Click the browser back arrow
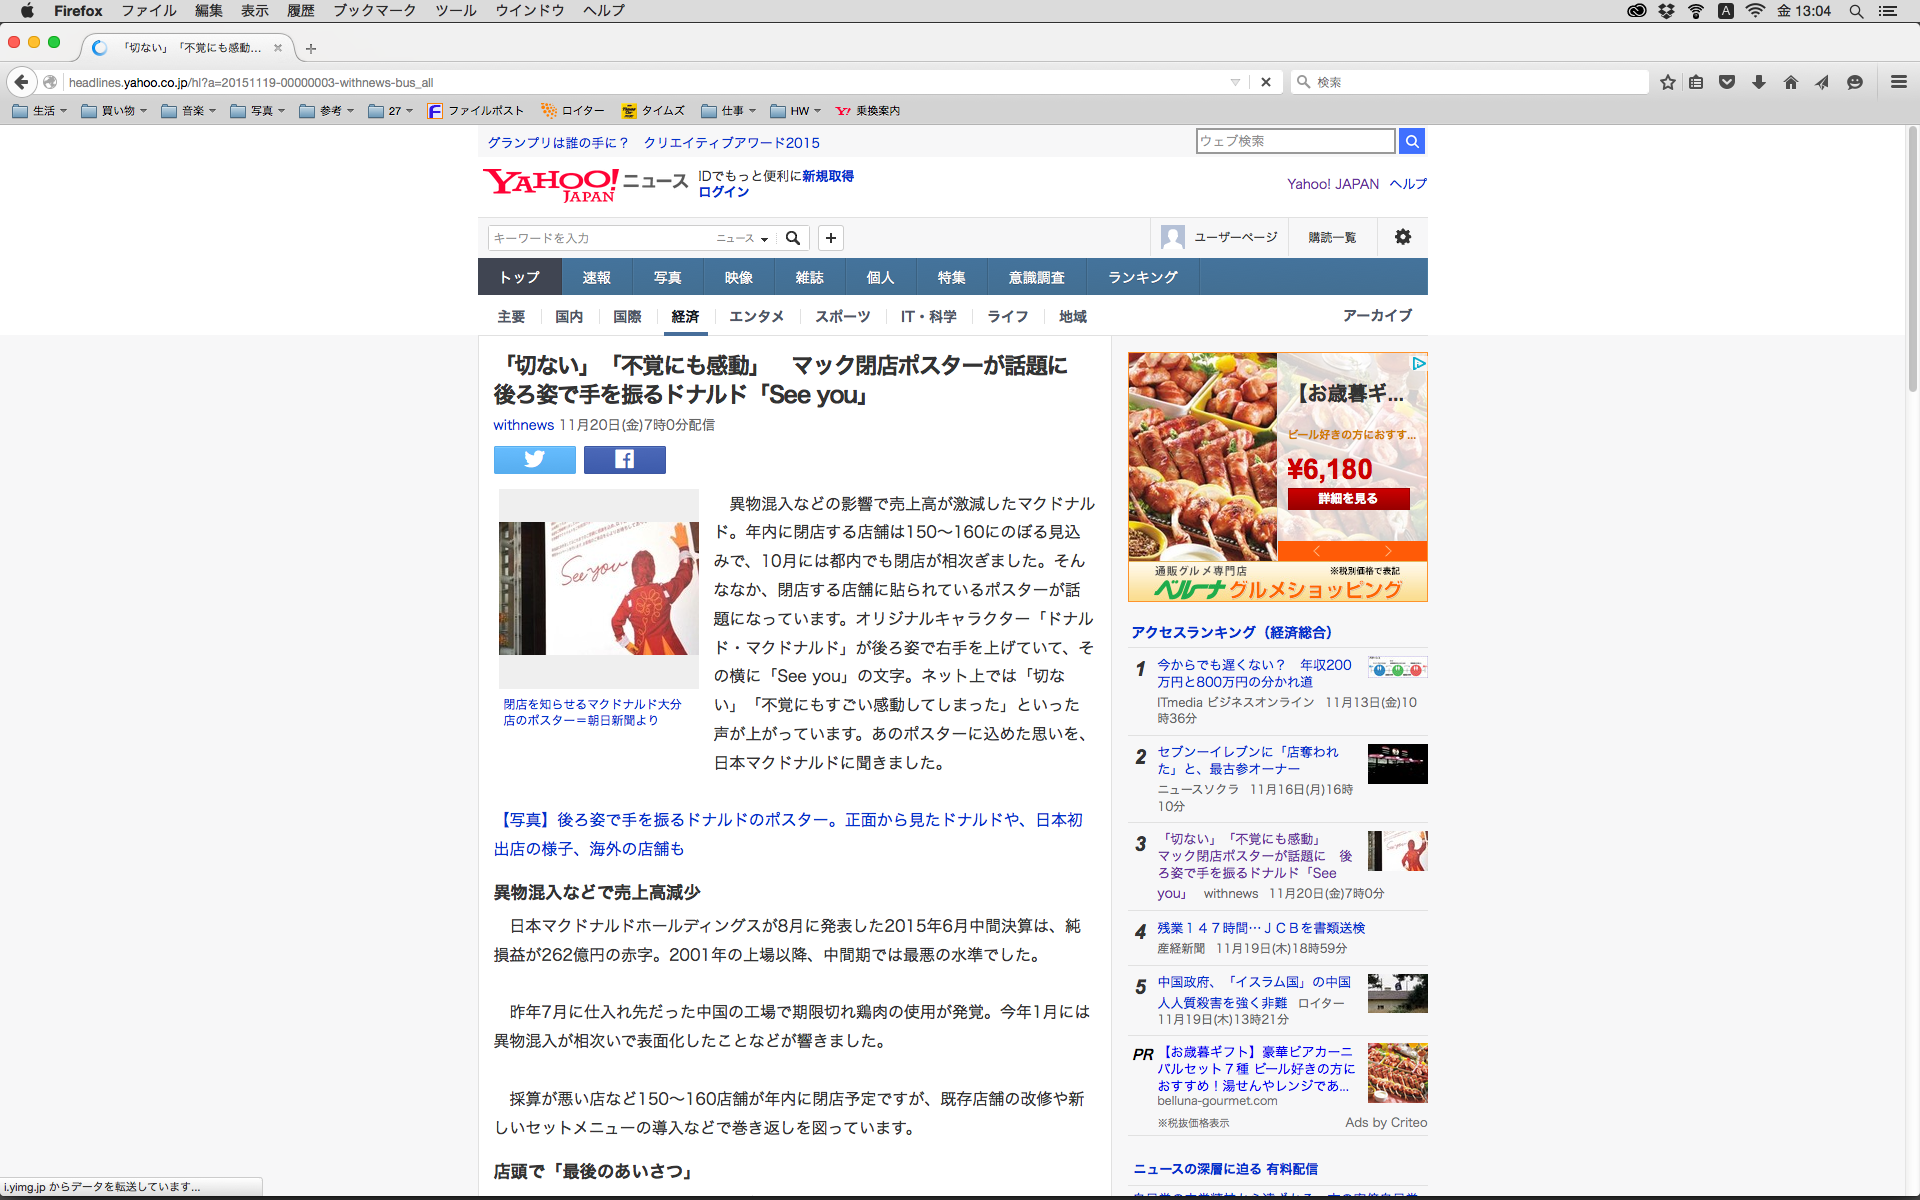 pyautogui.click(x=22, y=82)
